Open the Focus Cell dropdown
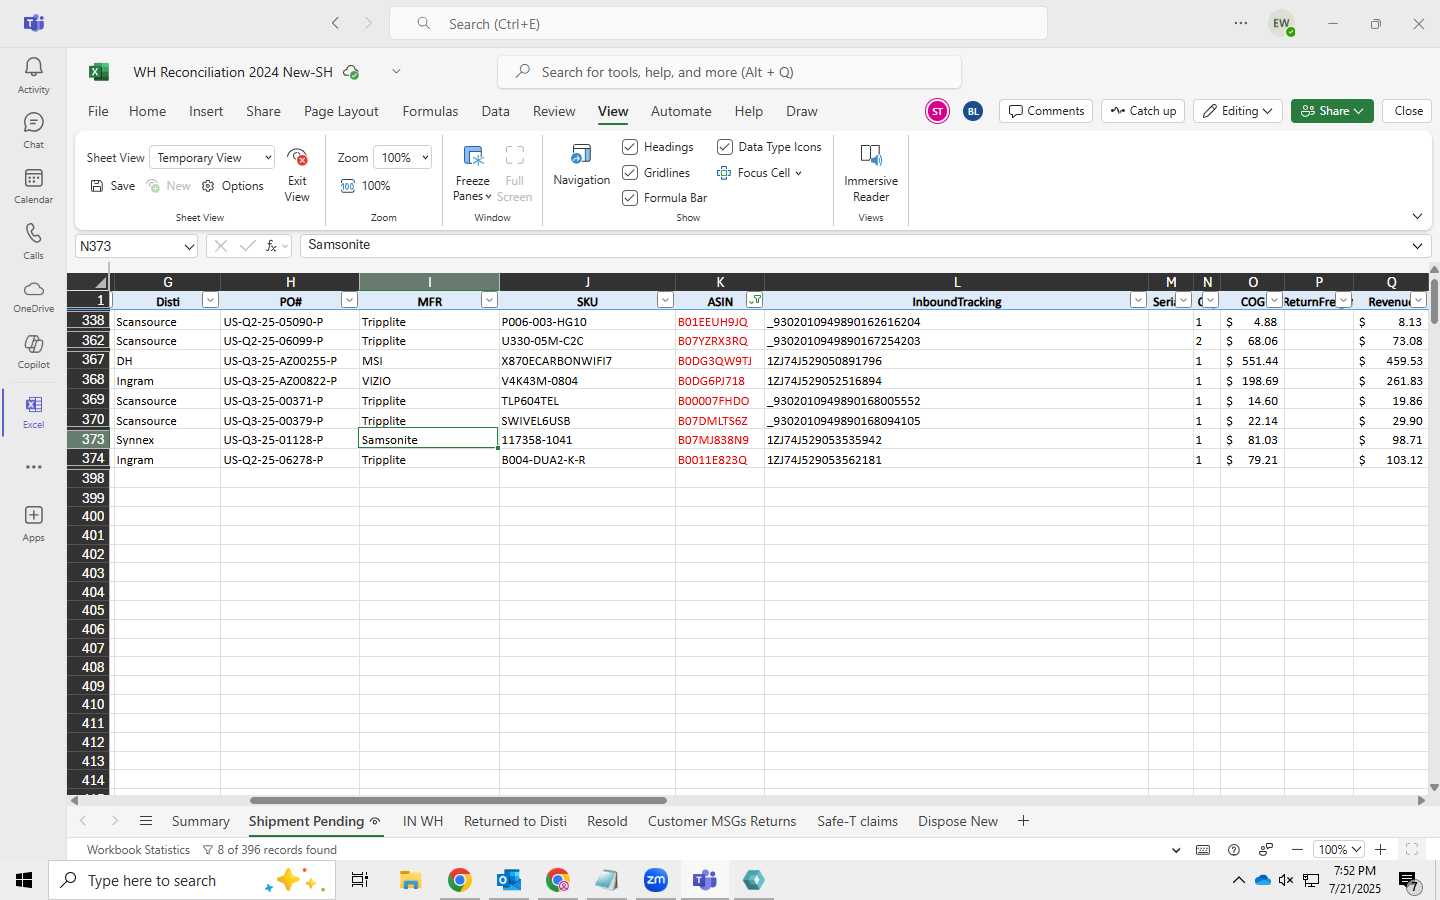The height and width of the screenshot is (900, 1440). [798, 173]
